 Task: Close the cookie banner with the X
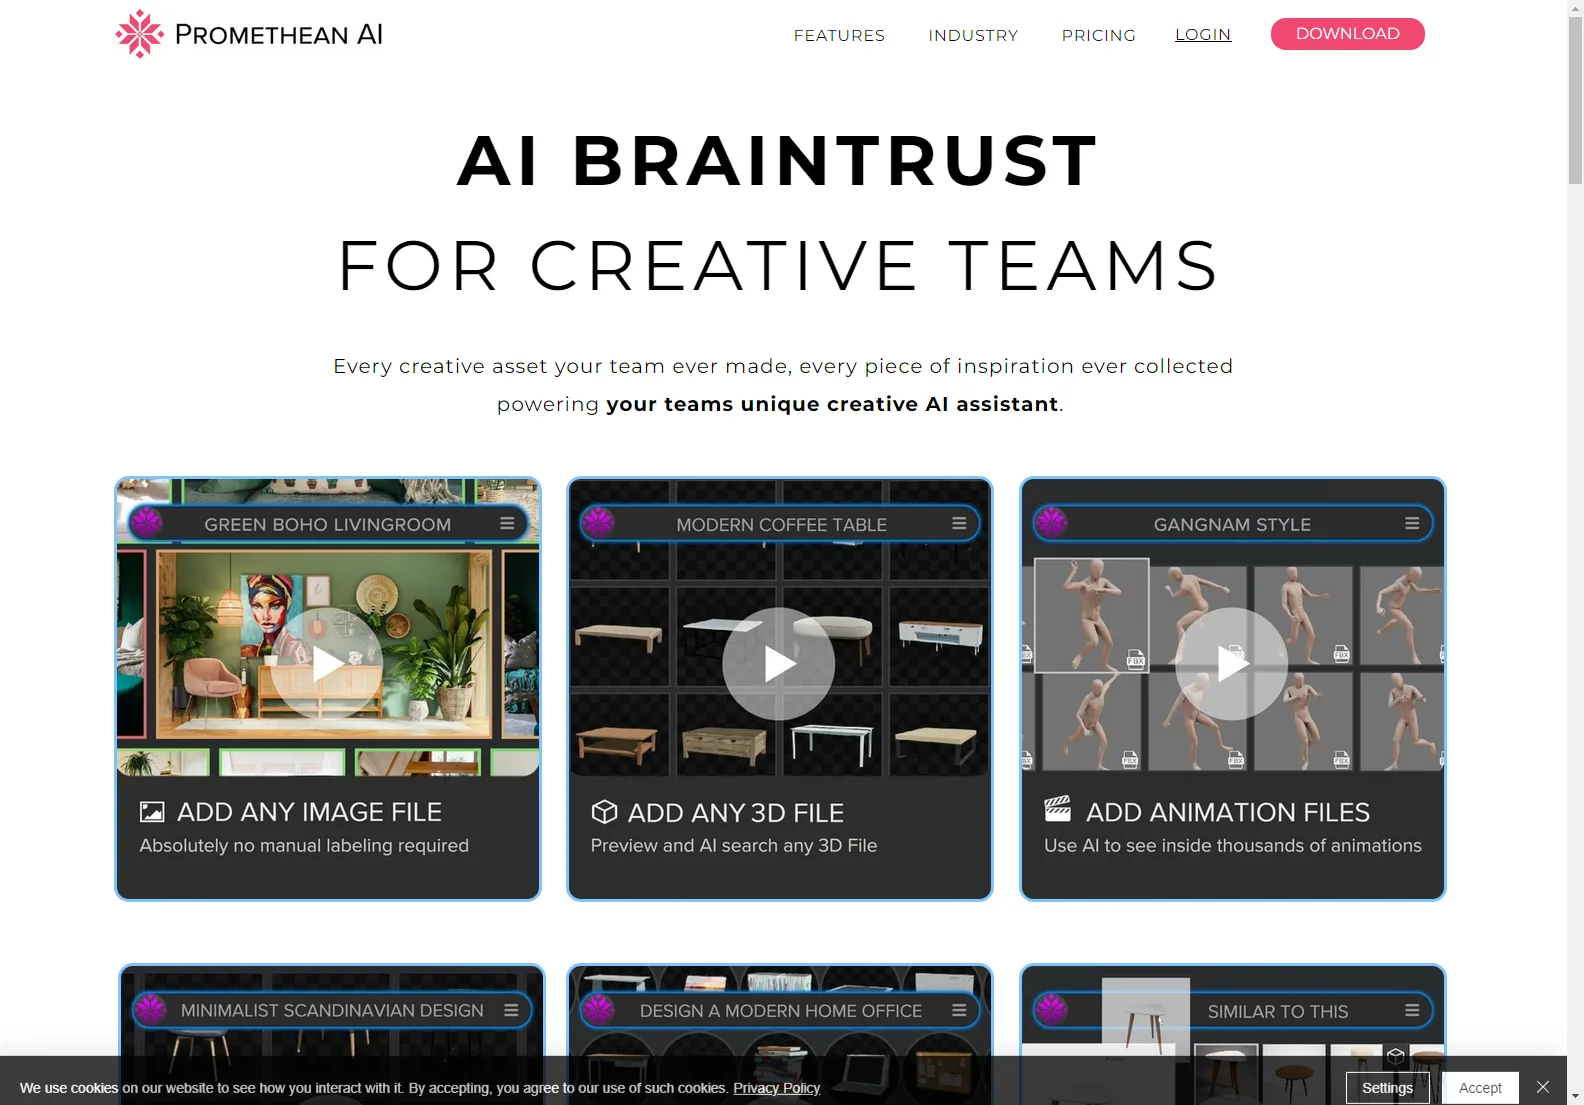pos(1543,1087)
